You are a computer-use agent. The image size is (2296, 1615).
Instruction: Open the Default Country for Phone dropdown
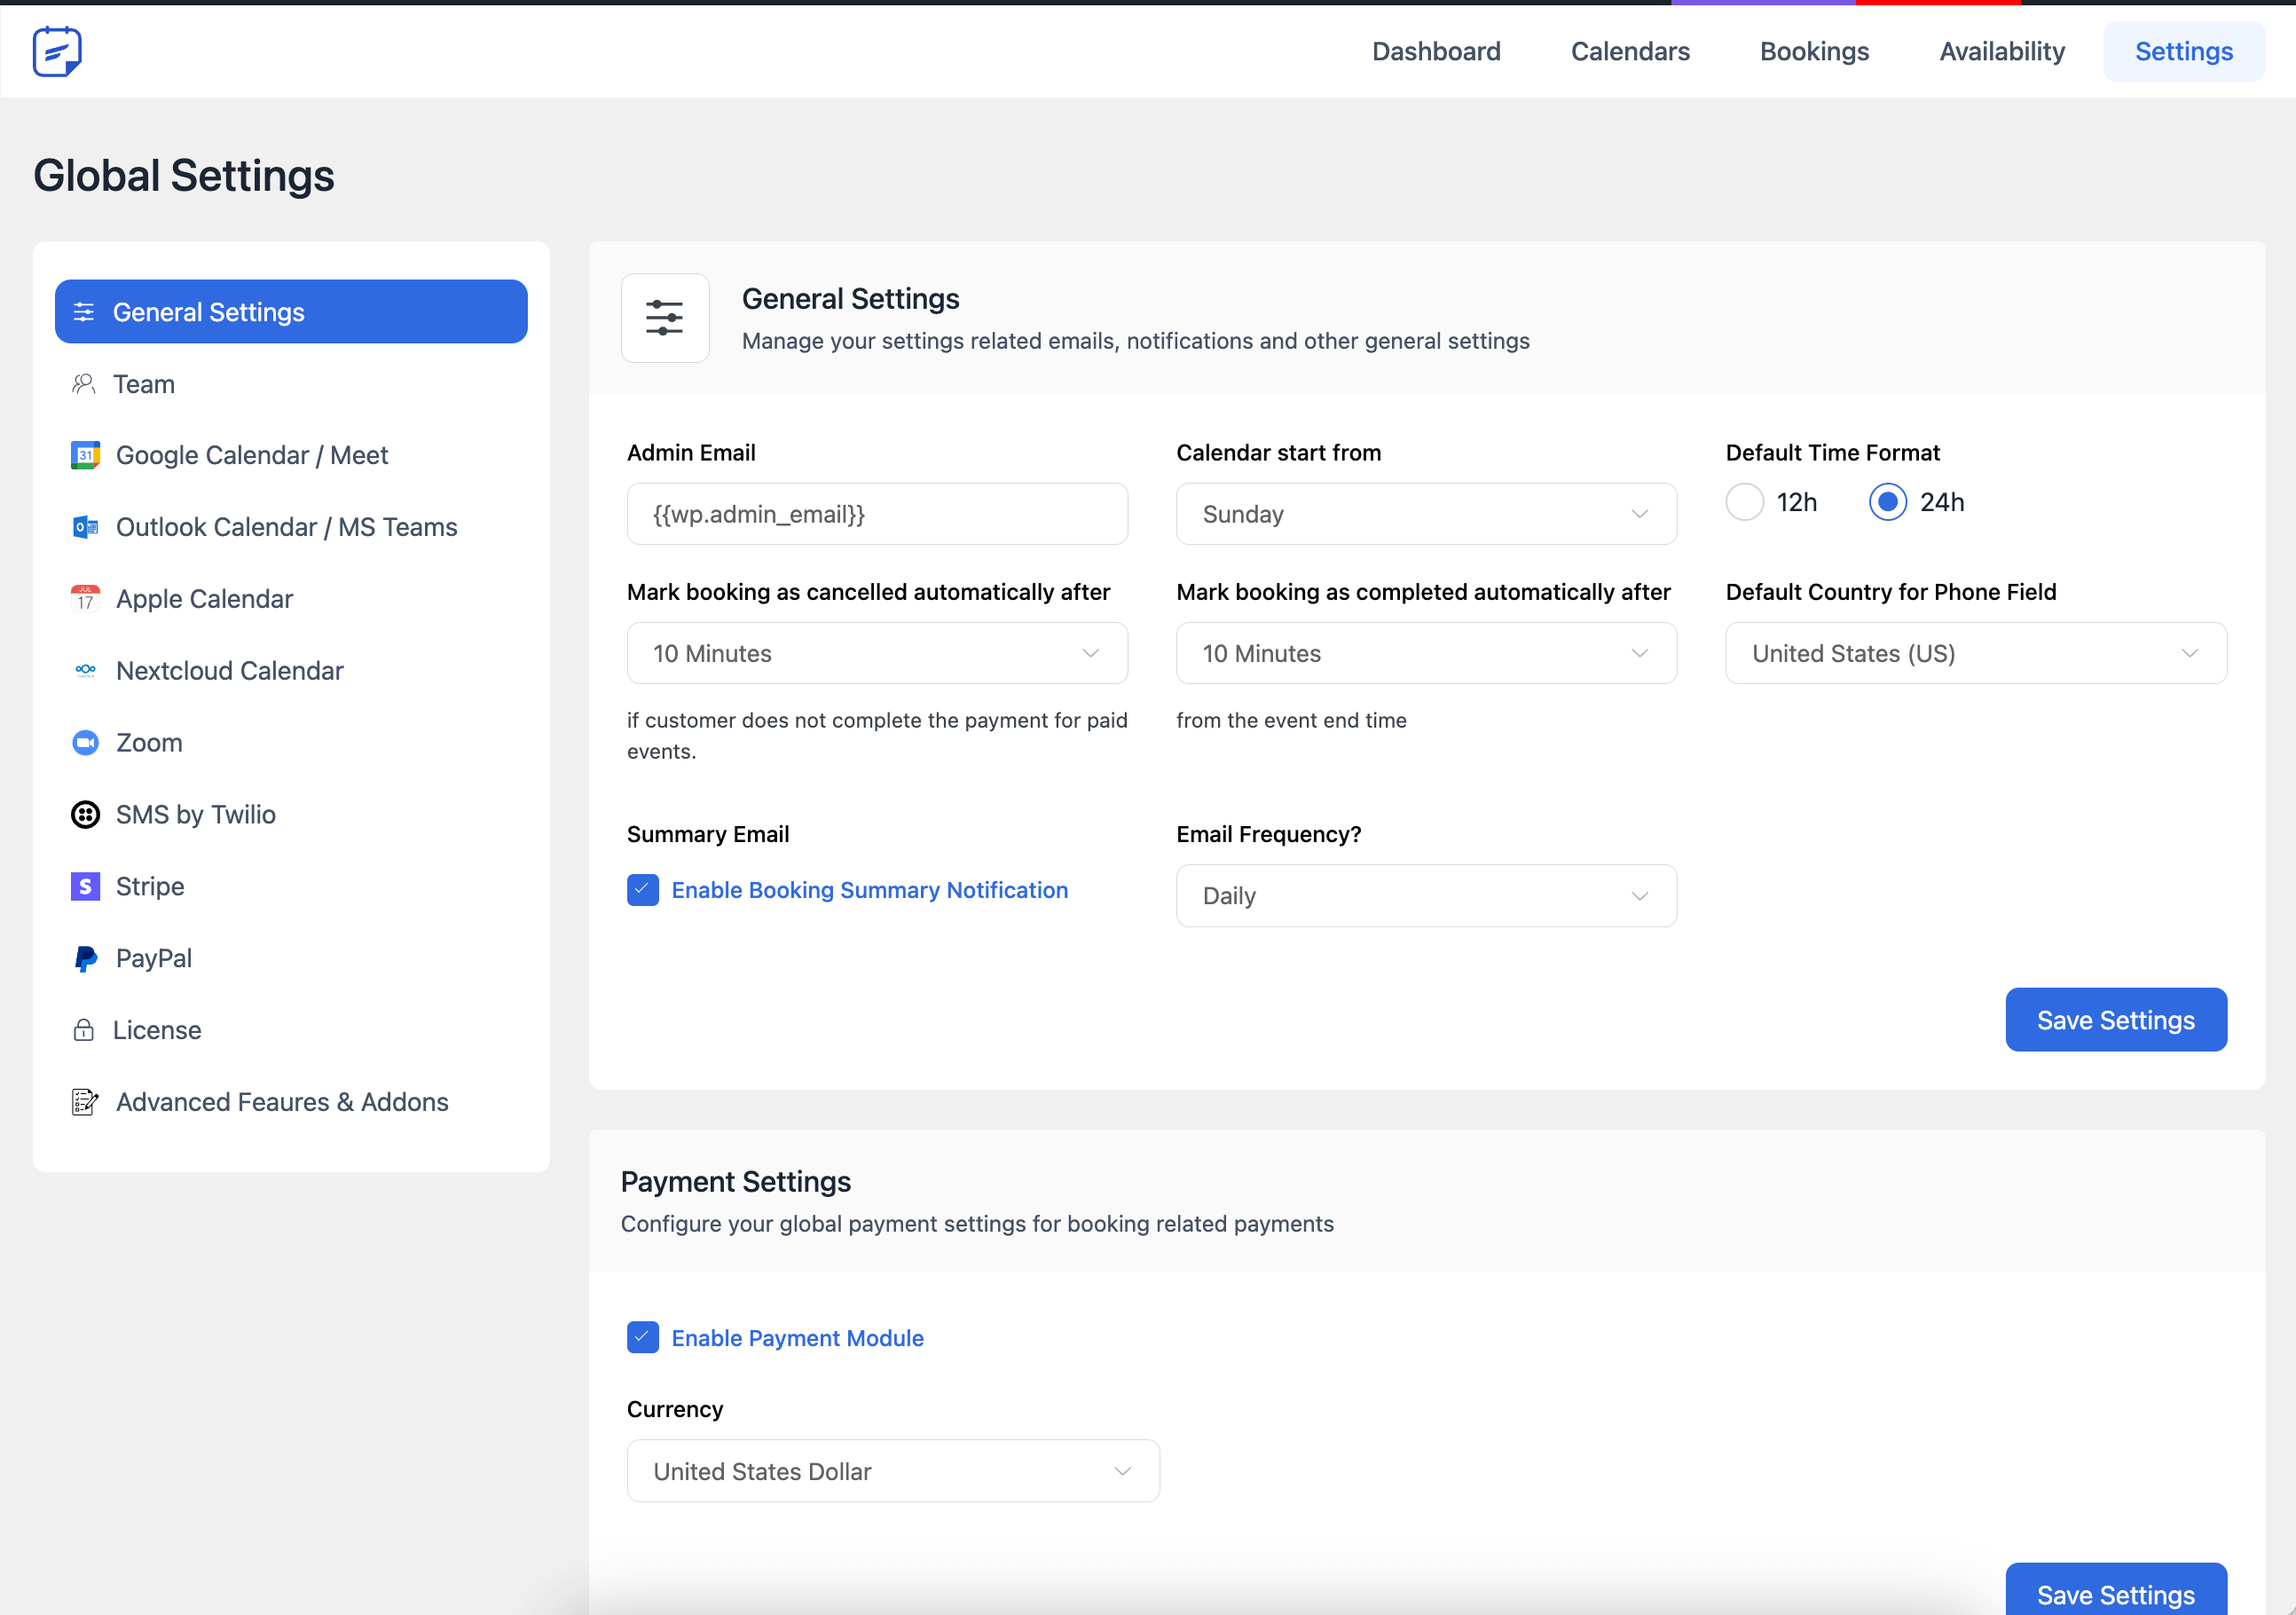1975,654
